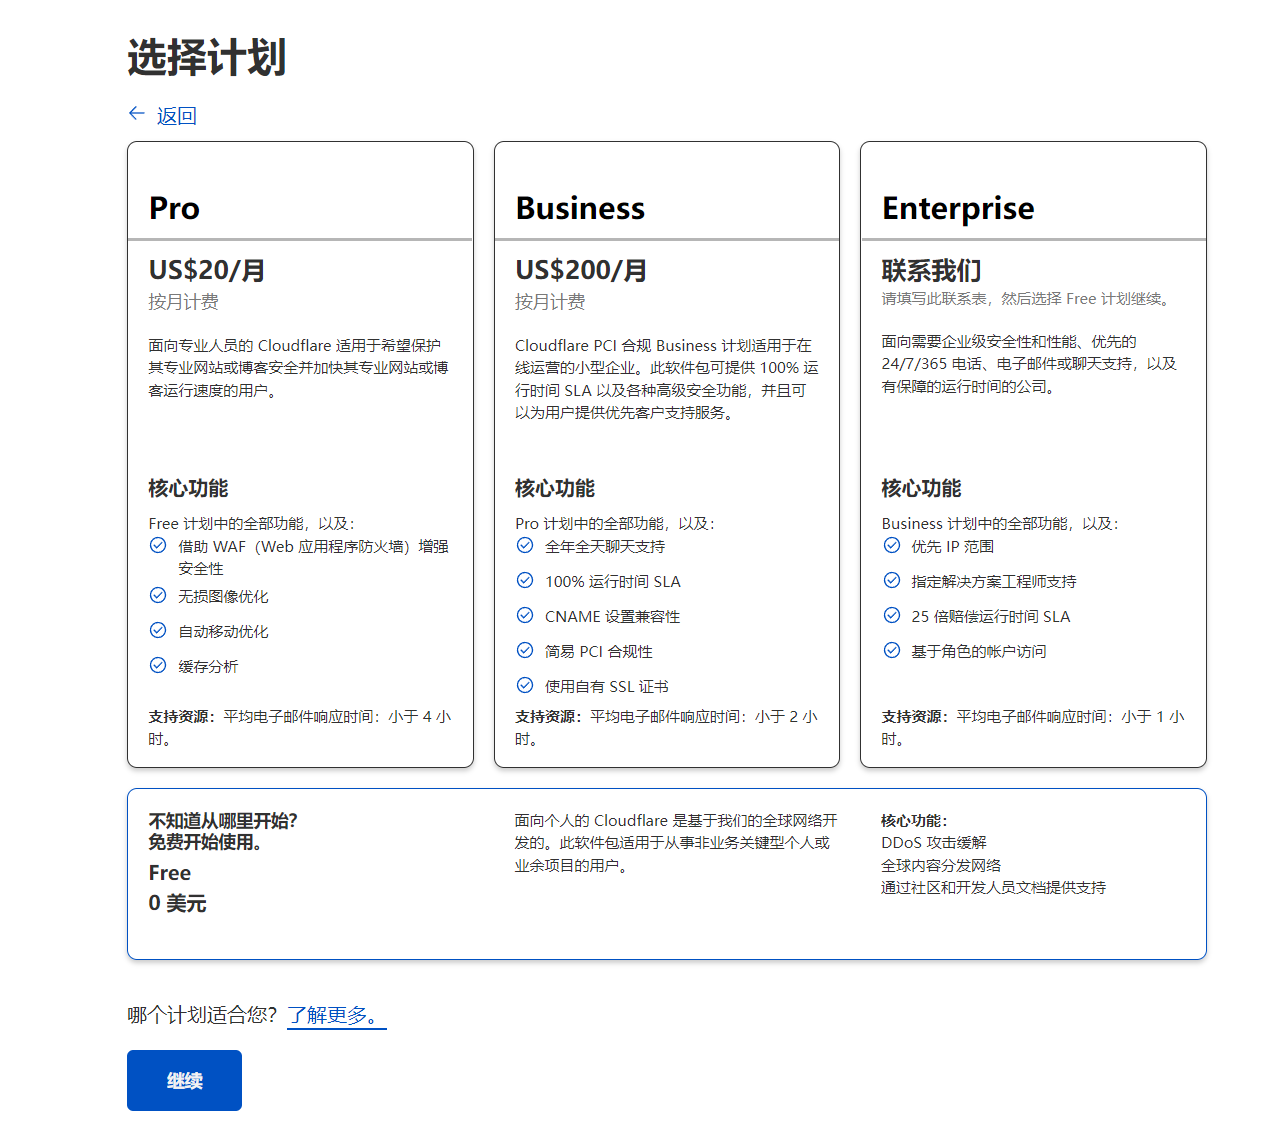
Task: Click the 全年全天聊天支持 feature text
Action: 605,546
